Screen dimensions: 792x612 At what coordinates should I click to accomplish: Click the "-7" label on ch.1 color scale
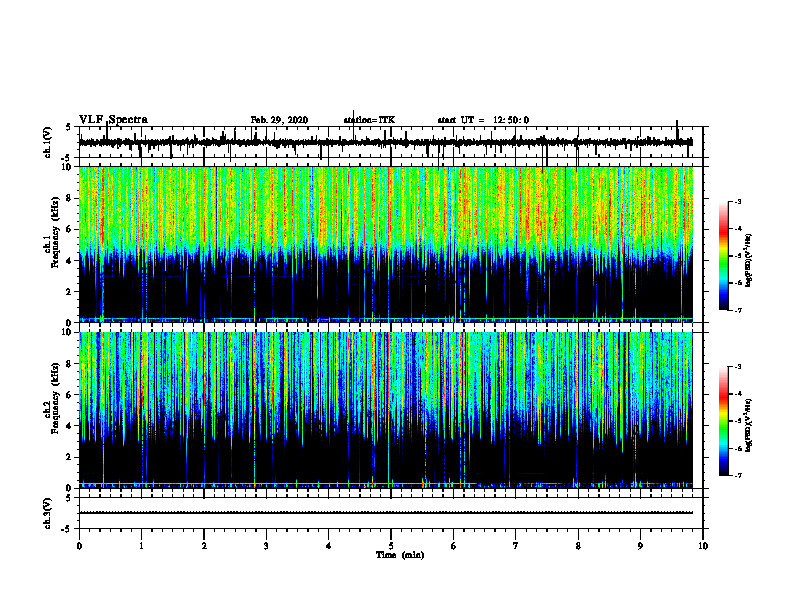click(737, 310)
